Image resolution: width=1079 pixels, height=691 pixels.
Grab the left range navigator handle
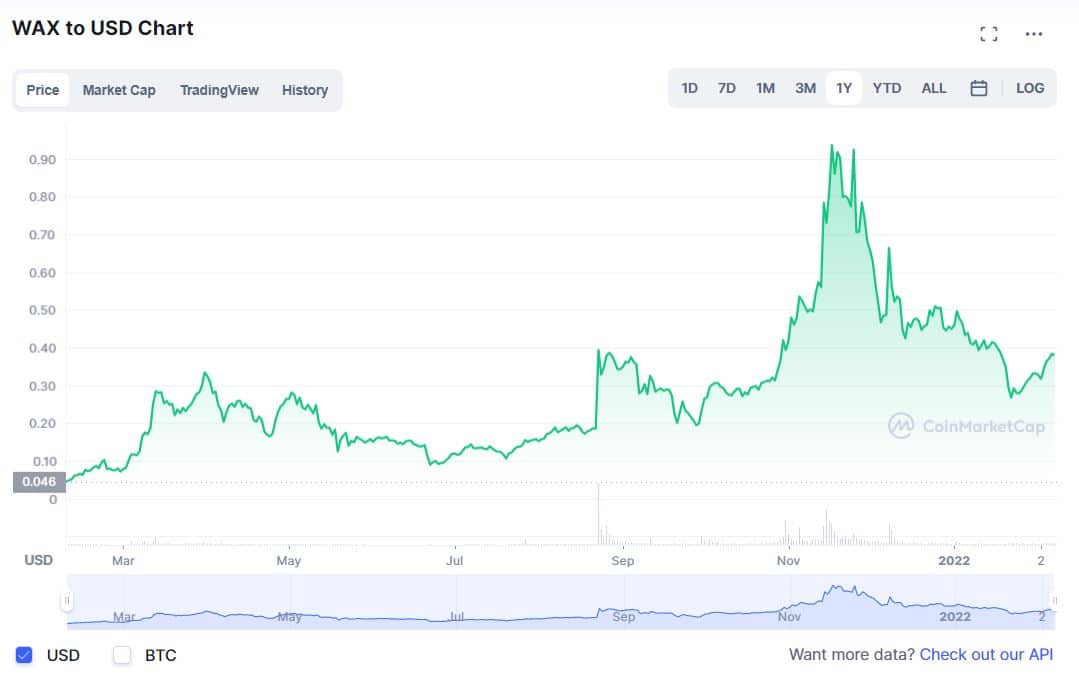tap(67, 601)
